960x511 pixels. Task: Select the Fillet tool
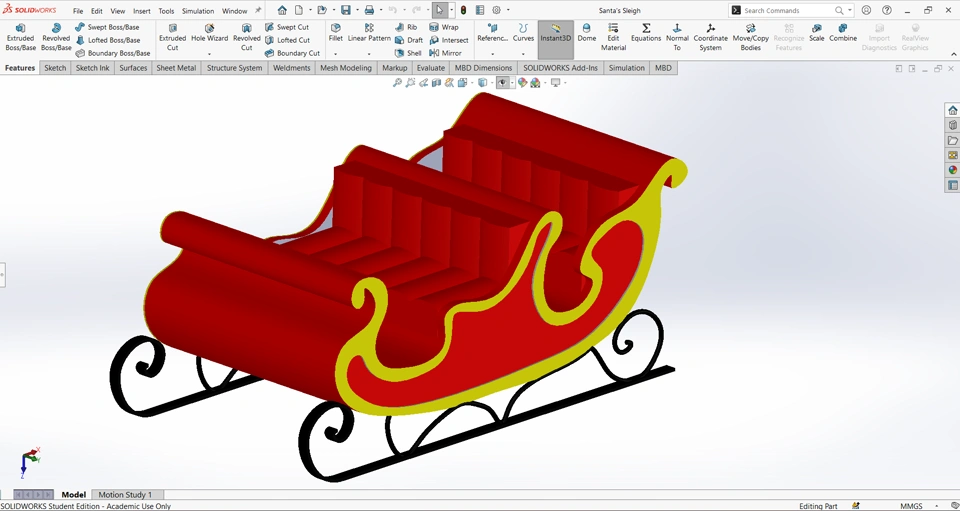point(336,33)
